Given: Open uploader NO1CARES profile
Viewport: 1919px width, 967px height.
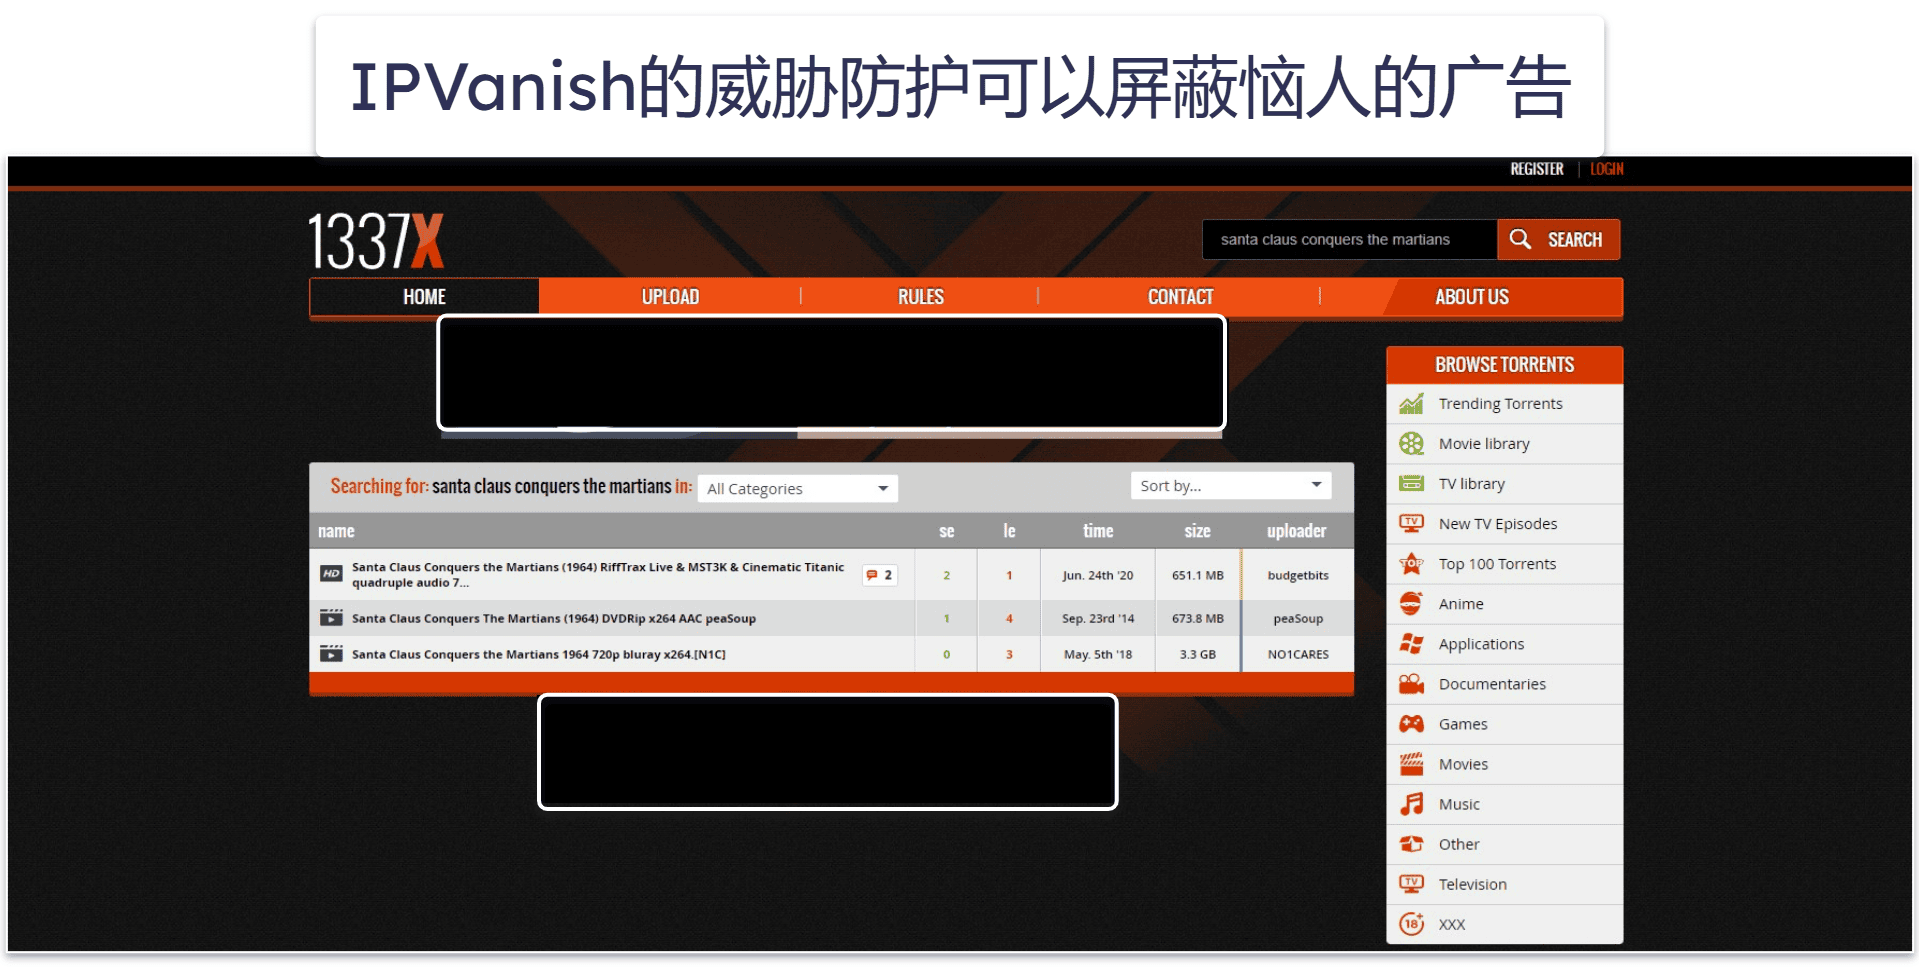Looking at the screenshot, I should pyautogui.click(x=1297, y=654).
